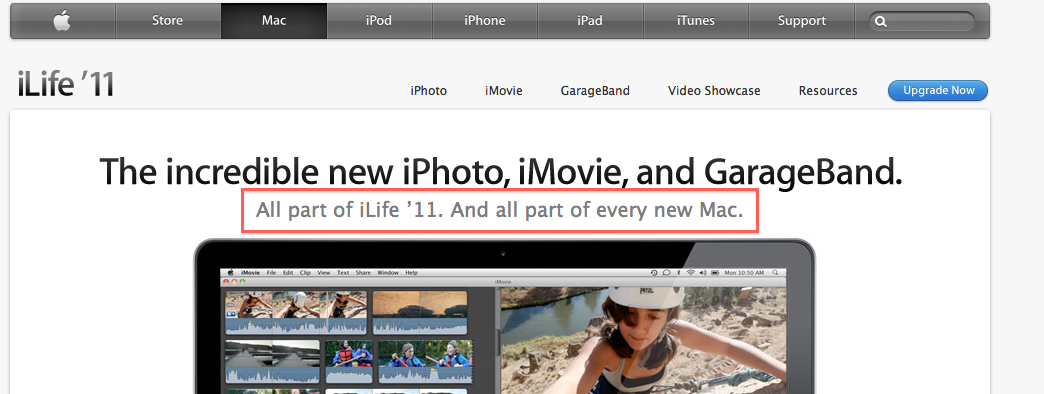Focus the Apple site search field

921,22
